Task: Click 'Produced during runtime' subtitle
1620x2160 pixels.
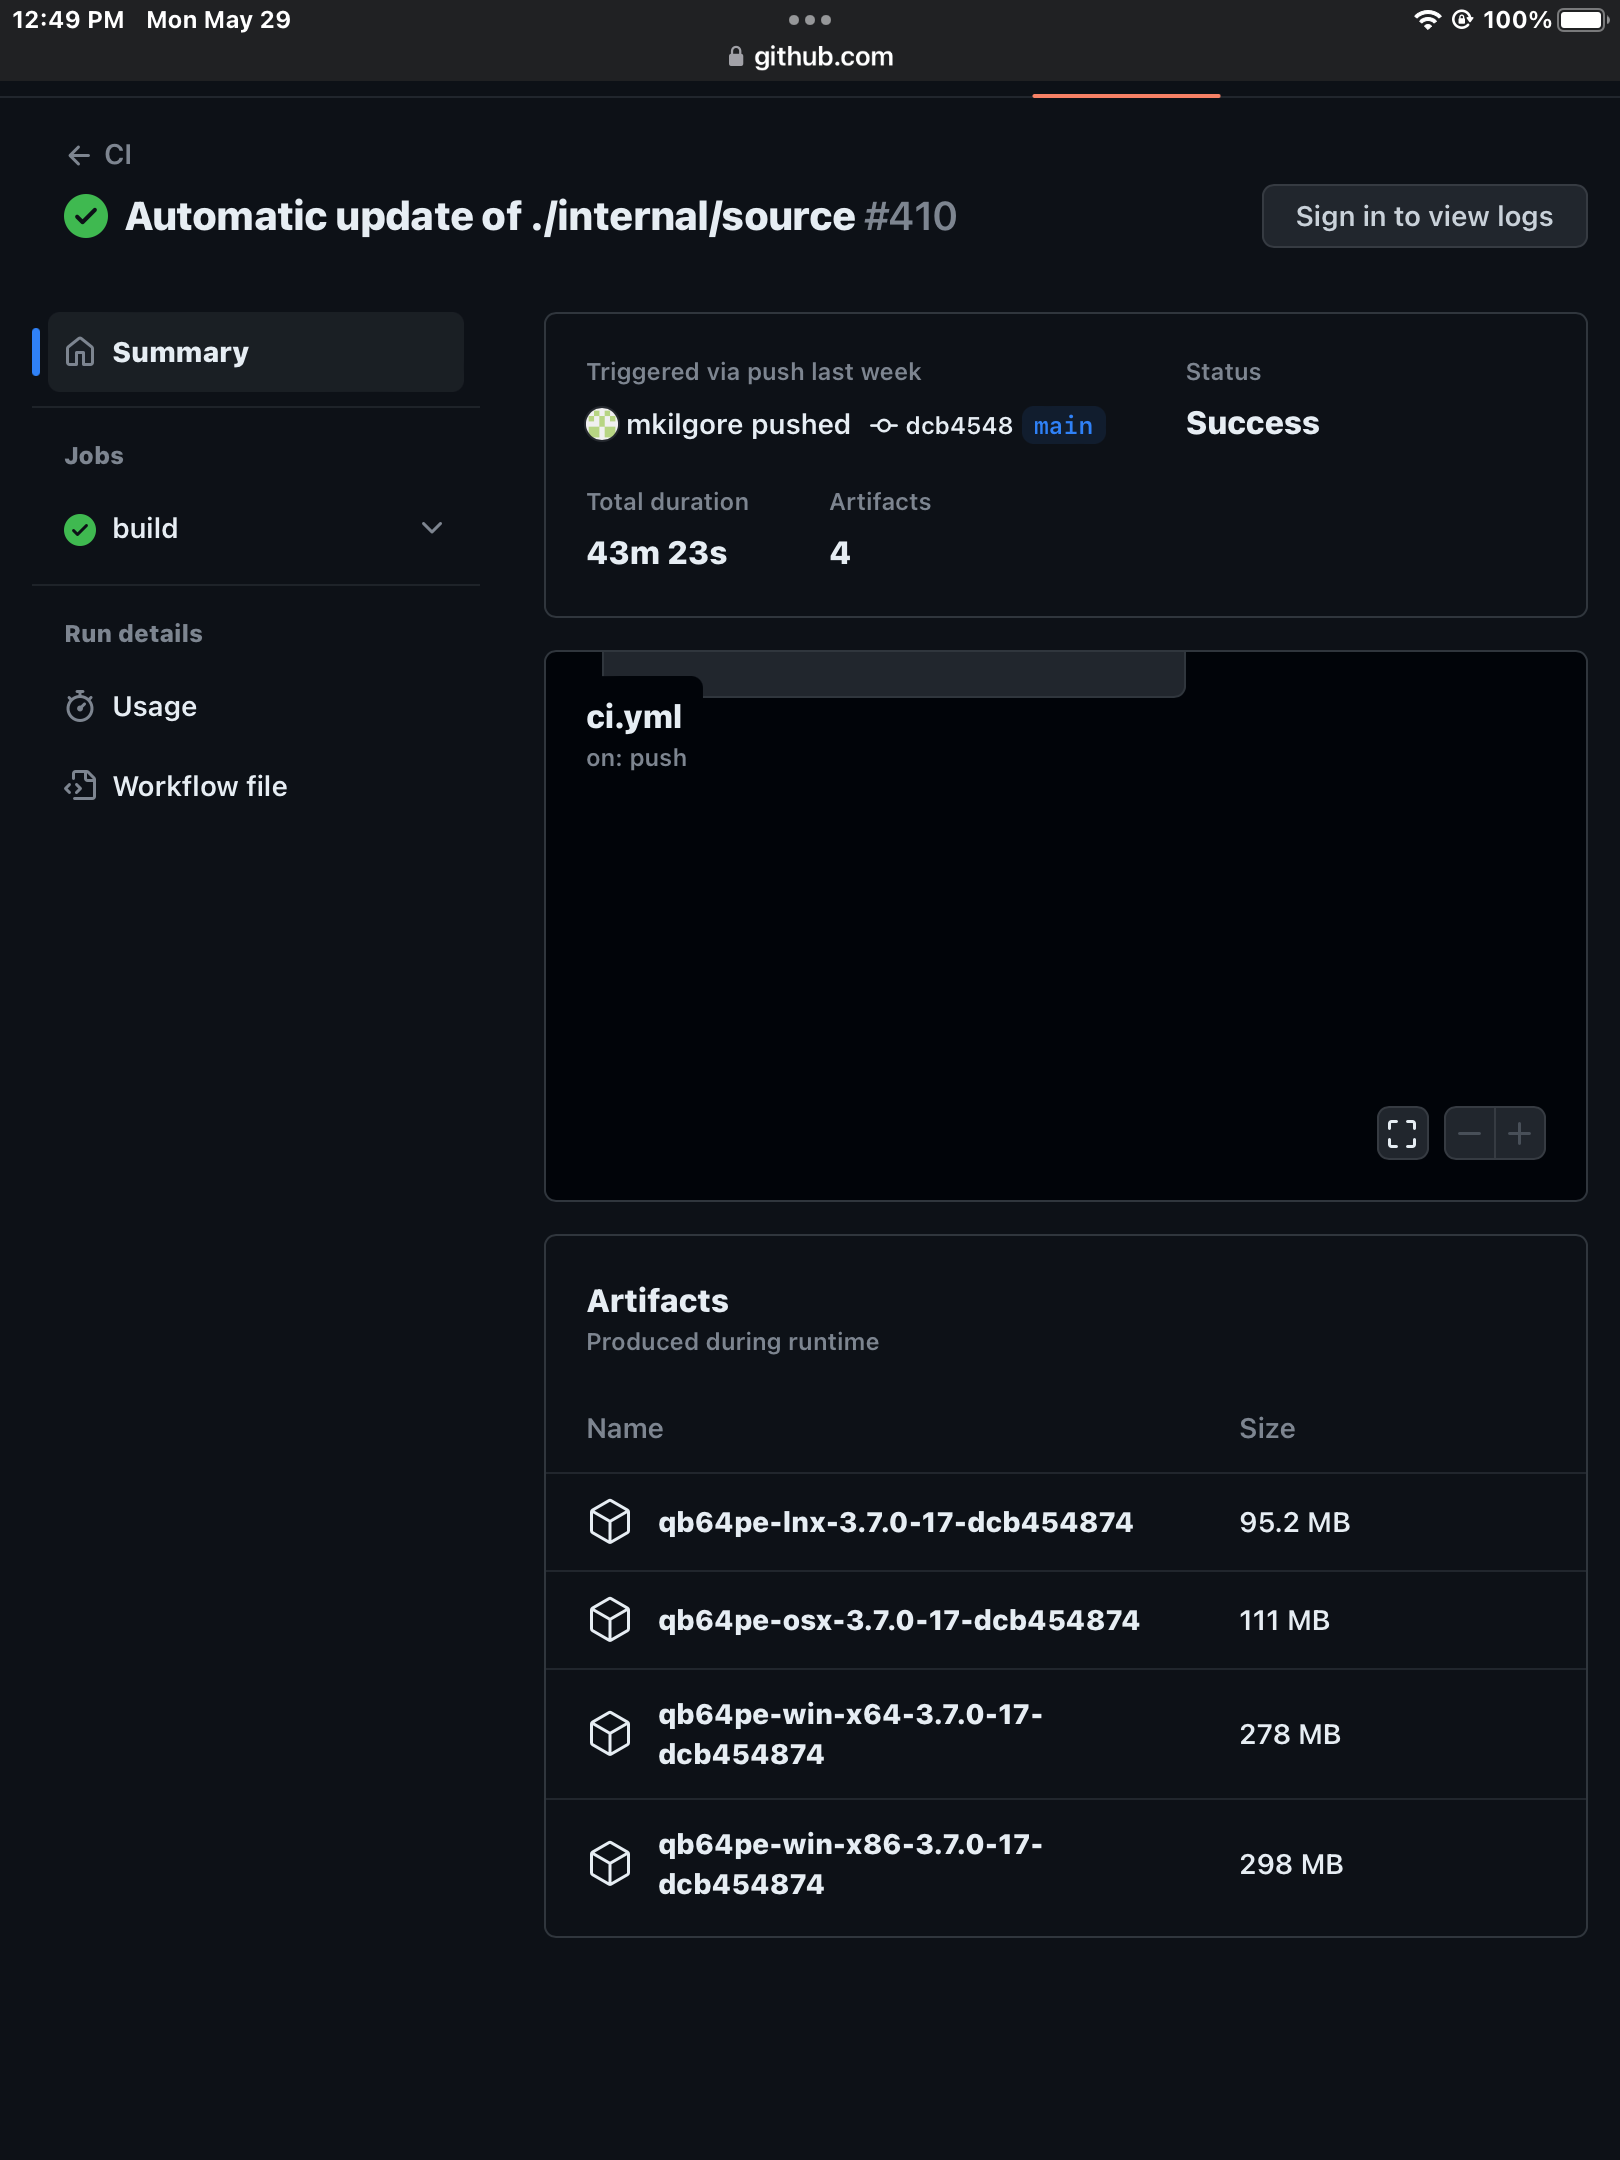Action: click(733, 1342)
